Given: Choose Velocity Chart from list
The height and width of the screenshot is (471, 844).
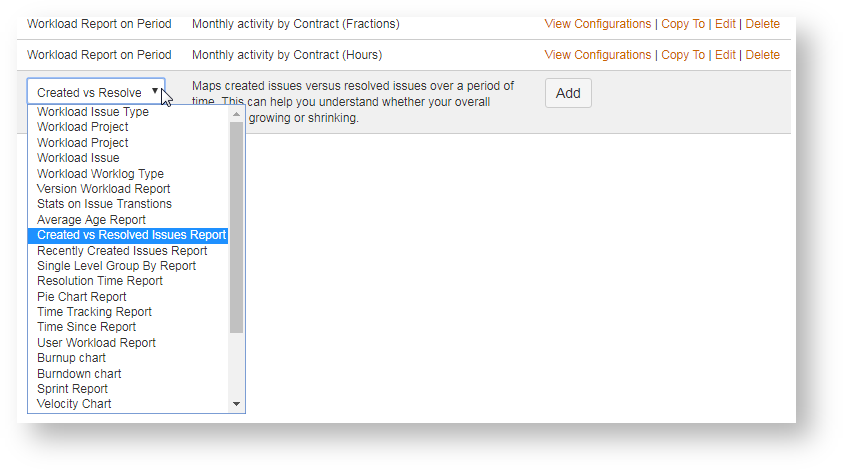Looking at the screenshot, I should click(74, 404).
